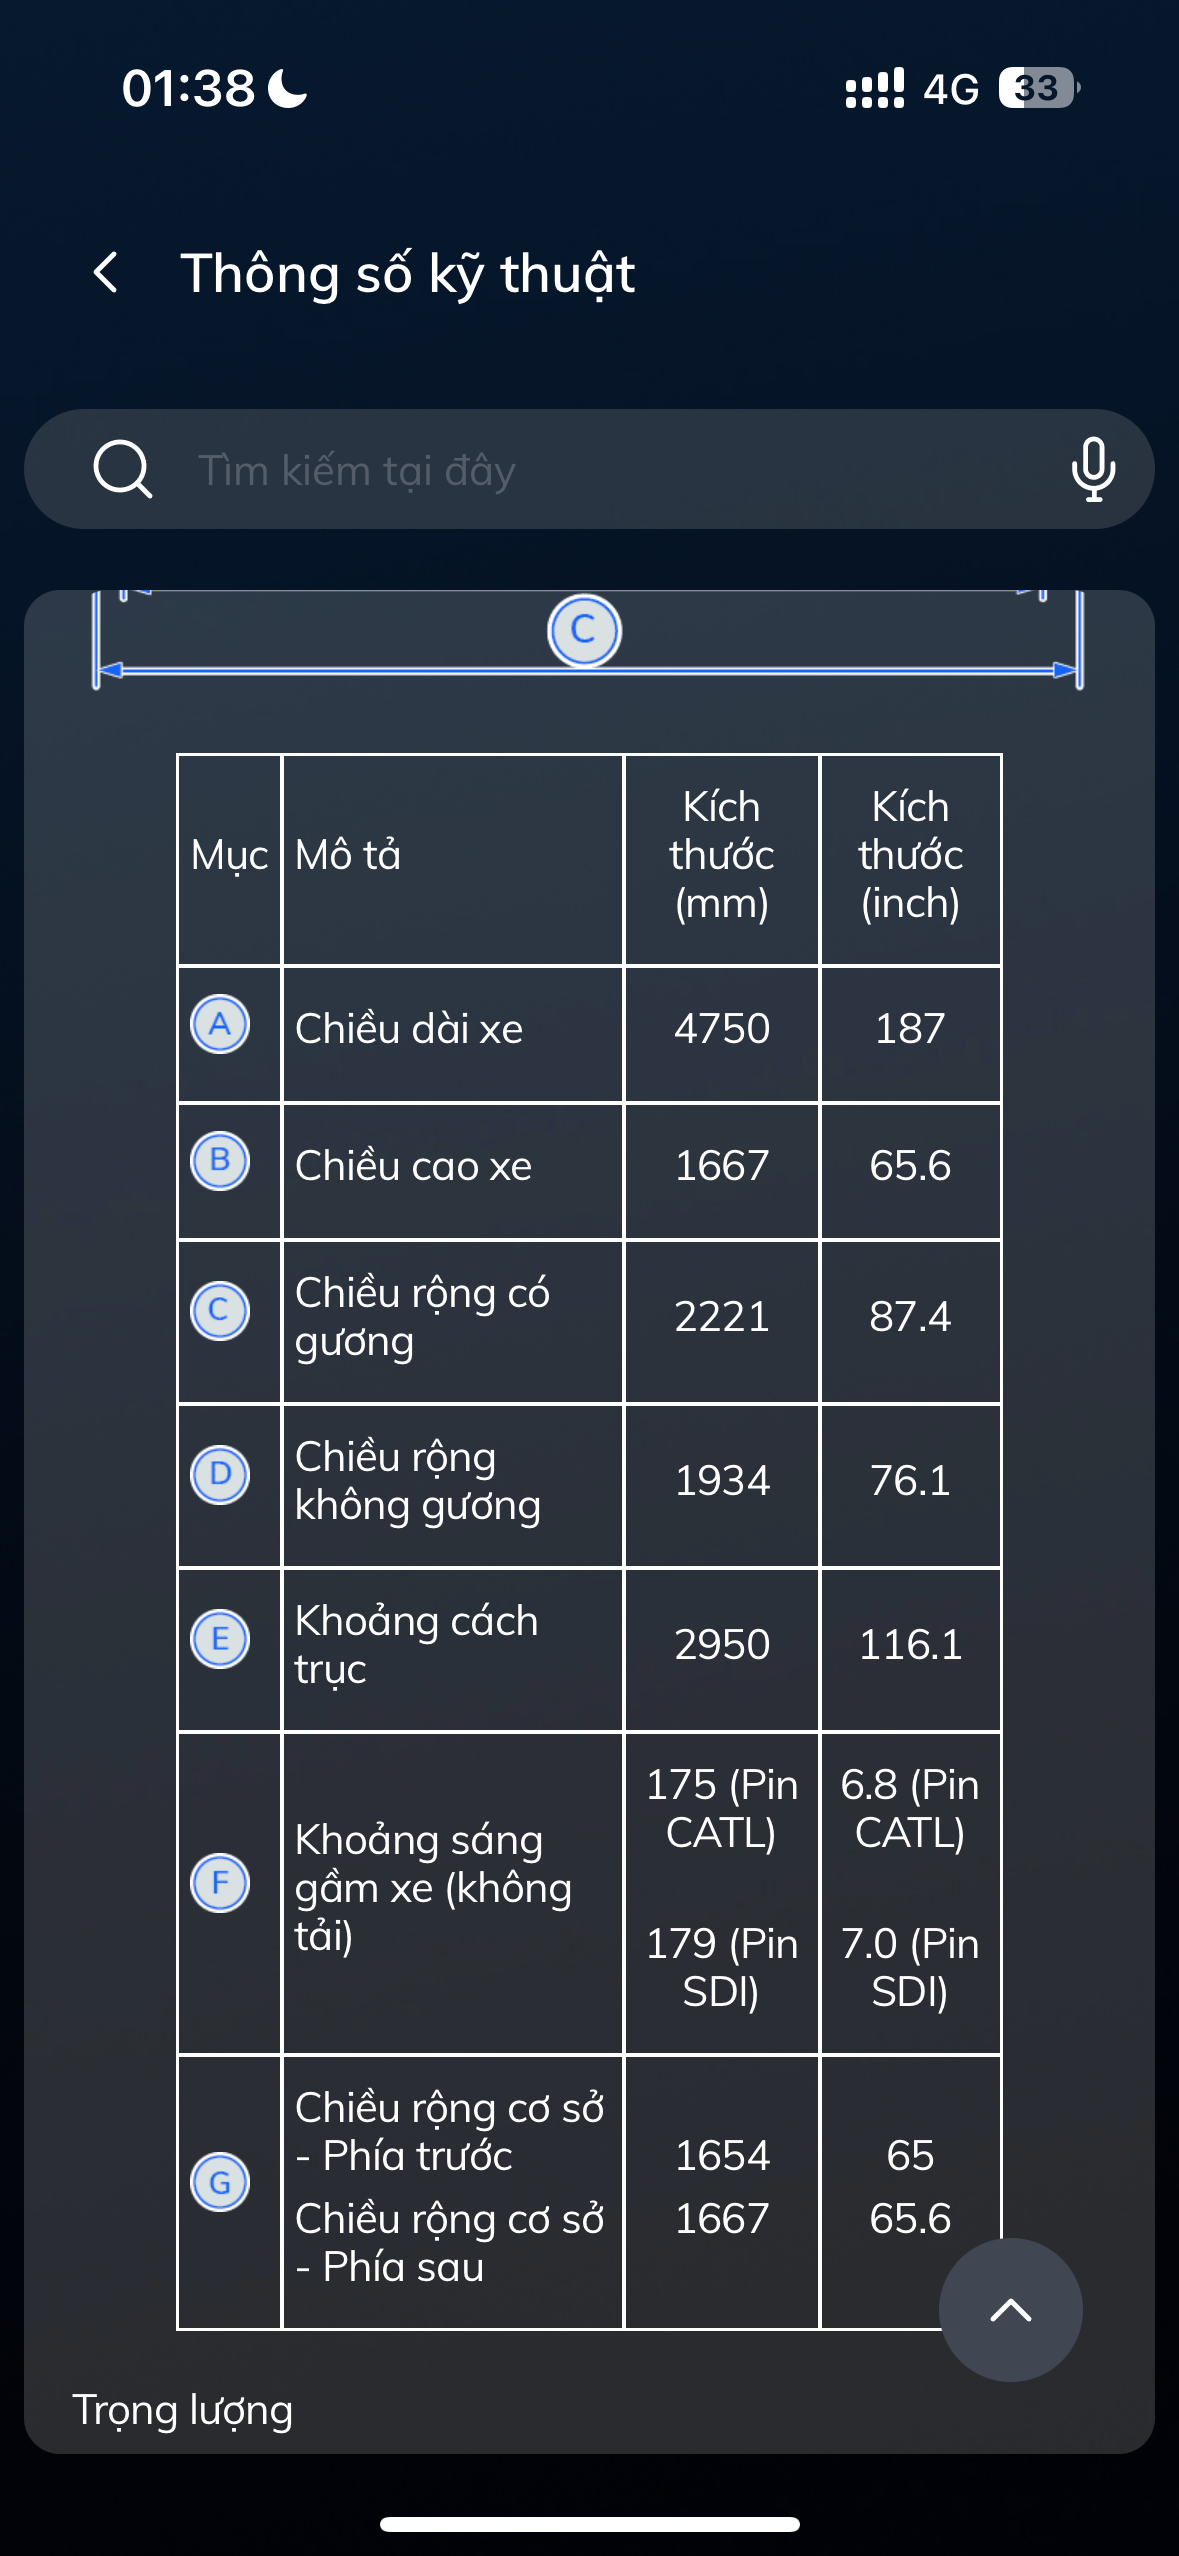Tap the circled F marker in table
The width and height of the screenshot is (1179, 2556).
click(x=220, y=1883)
